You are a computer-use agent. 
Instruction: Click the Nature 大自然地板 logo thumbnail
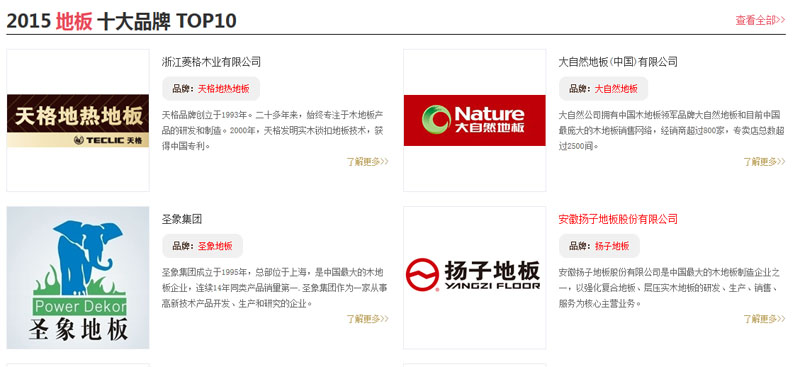click(474, 120)
